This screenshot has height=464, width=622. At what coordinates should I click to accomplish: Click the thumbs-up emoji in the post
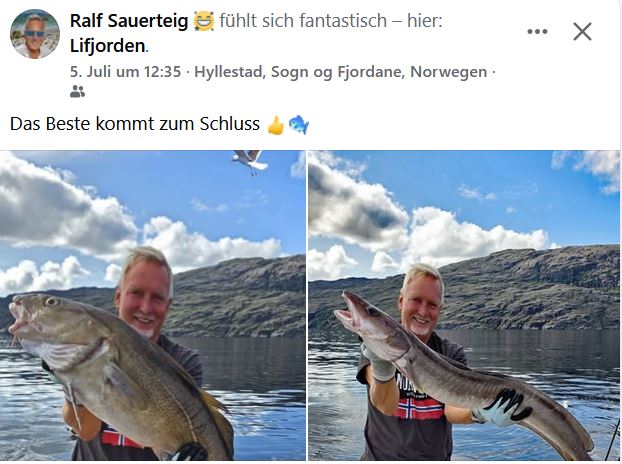(276, 125)
